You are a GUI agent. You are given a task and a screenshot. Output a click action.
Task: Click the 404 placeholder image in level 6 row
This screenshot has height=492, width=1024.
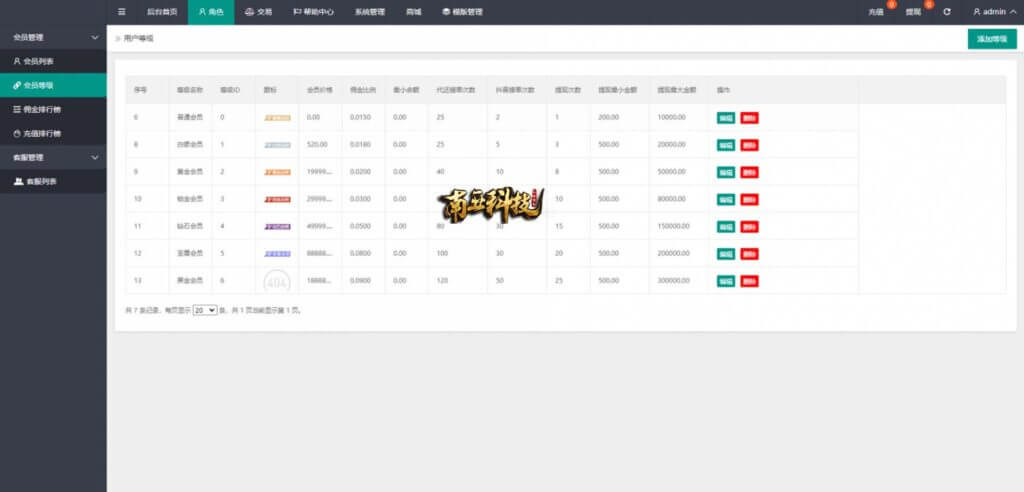tap(277, 282)
